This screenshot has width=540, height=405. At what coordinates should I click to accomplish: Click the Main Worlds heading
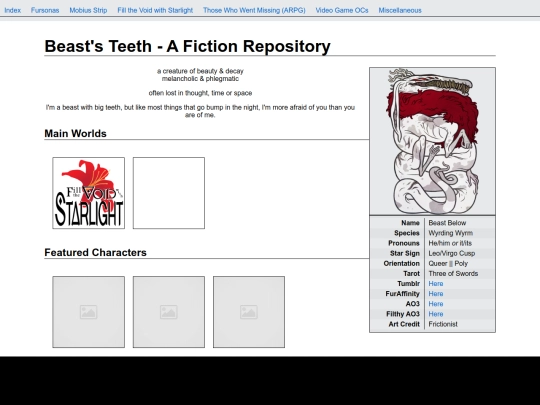[75, 134]
